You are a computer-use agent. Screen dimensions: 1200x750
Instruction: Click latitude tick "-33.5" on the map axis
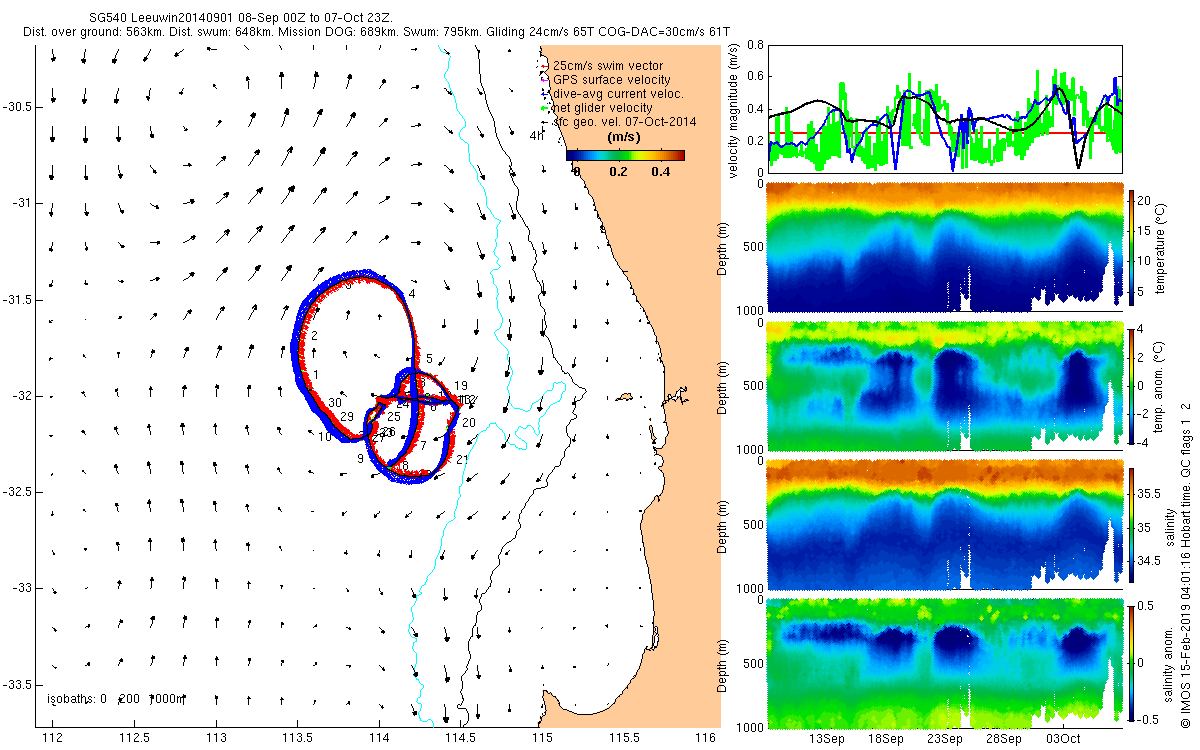point(19,686)
